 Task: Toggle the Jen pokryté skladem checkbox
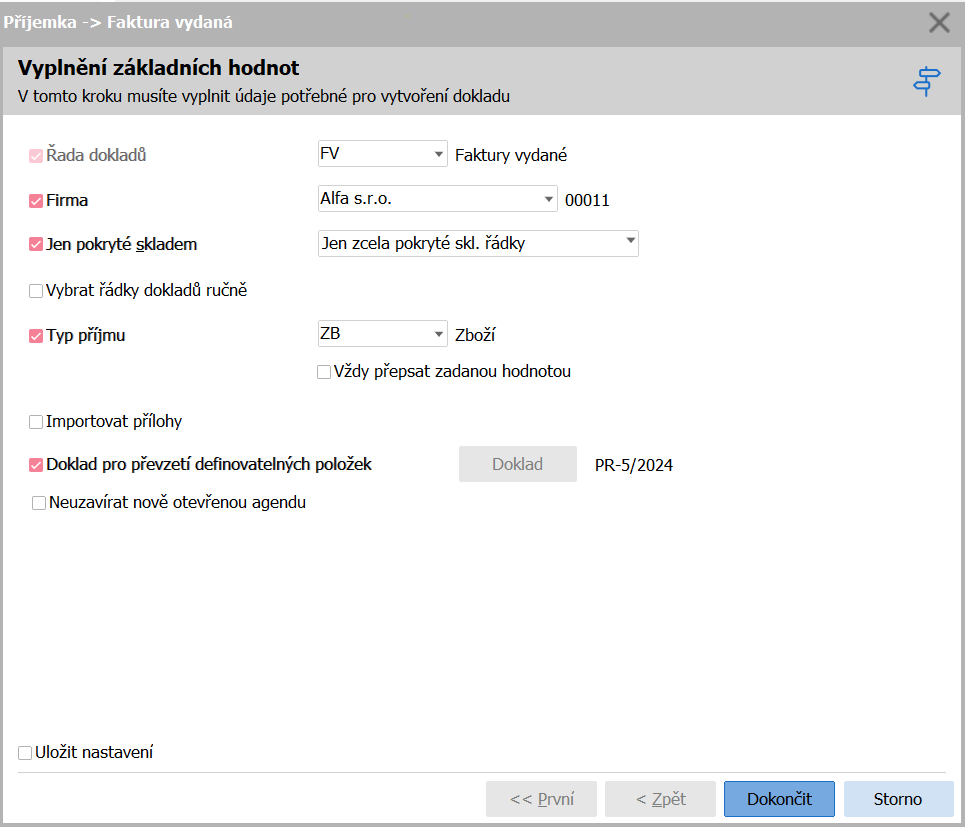36,244
